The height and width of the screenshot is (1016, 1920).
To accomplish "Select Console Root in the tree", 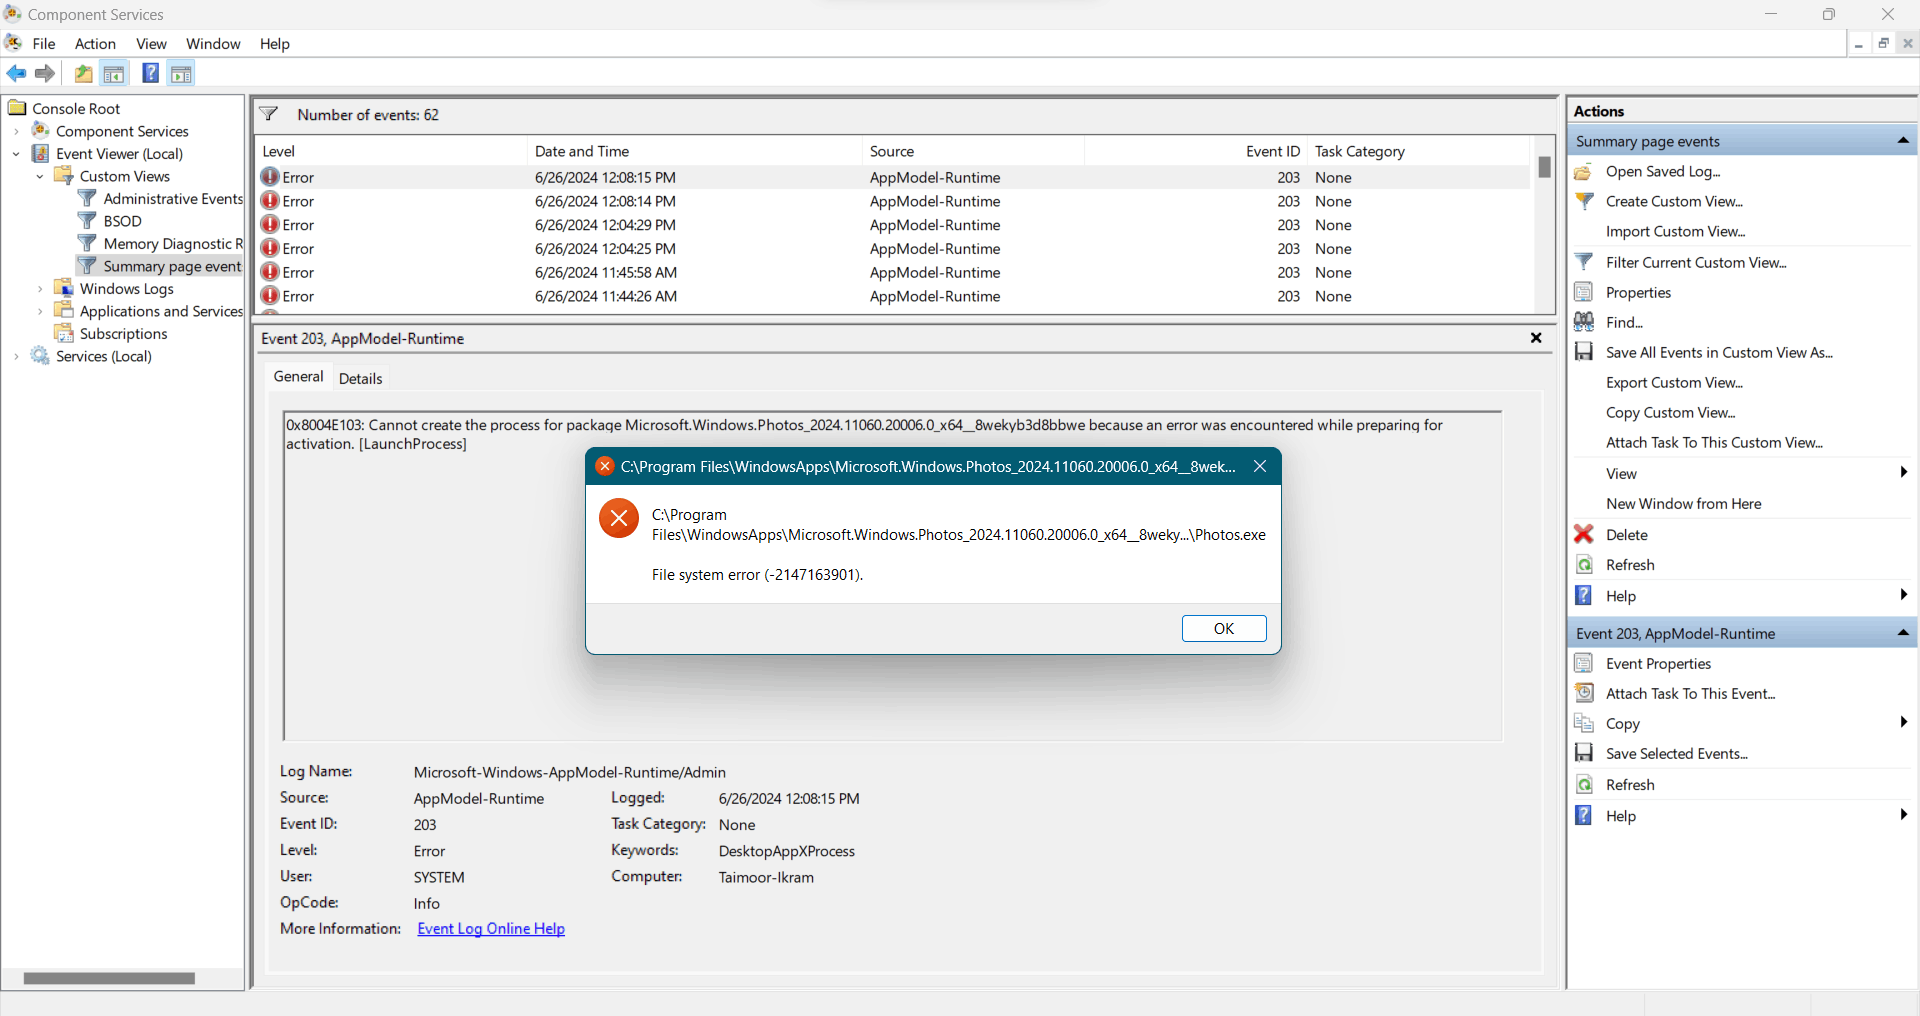I will [76, 109].
